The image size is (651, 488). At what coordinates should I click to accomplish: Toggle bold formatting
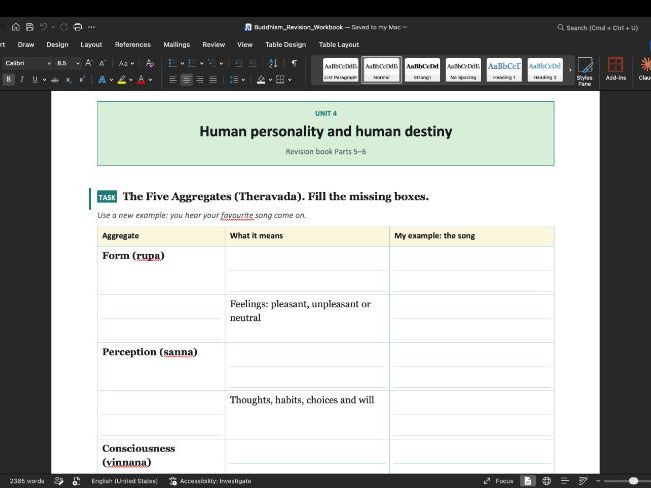pos(8,79)
